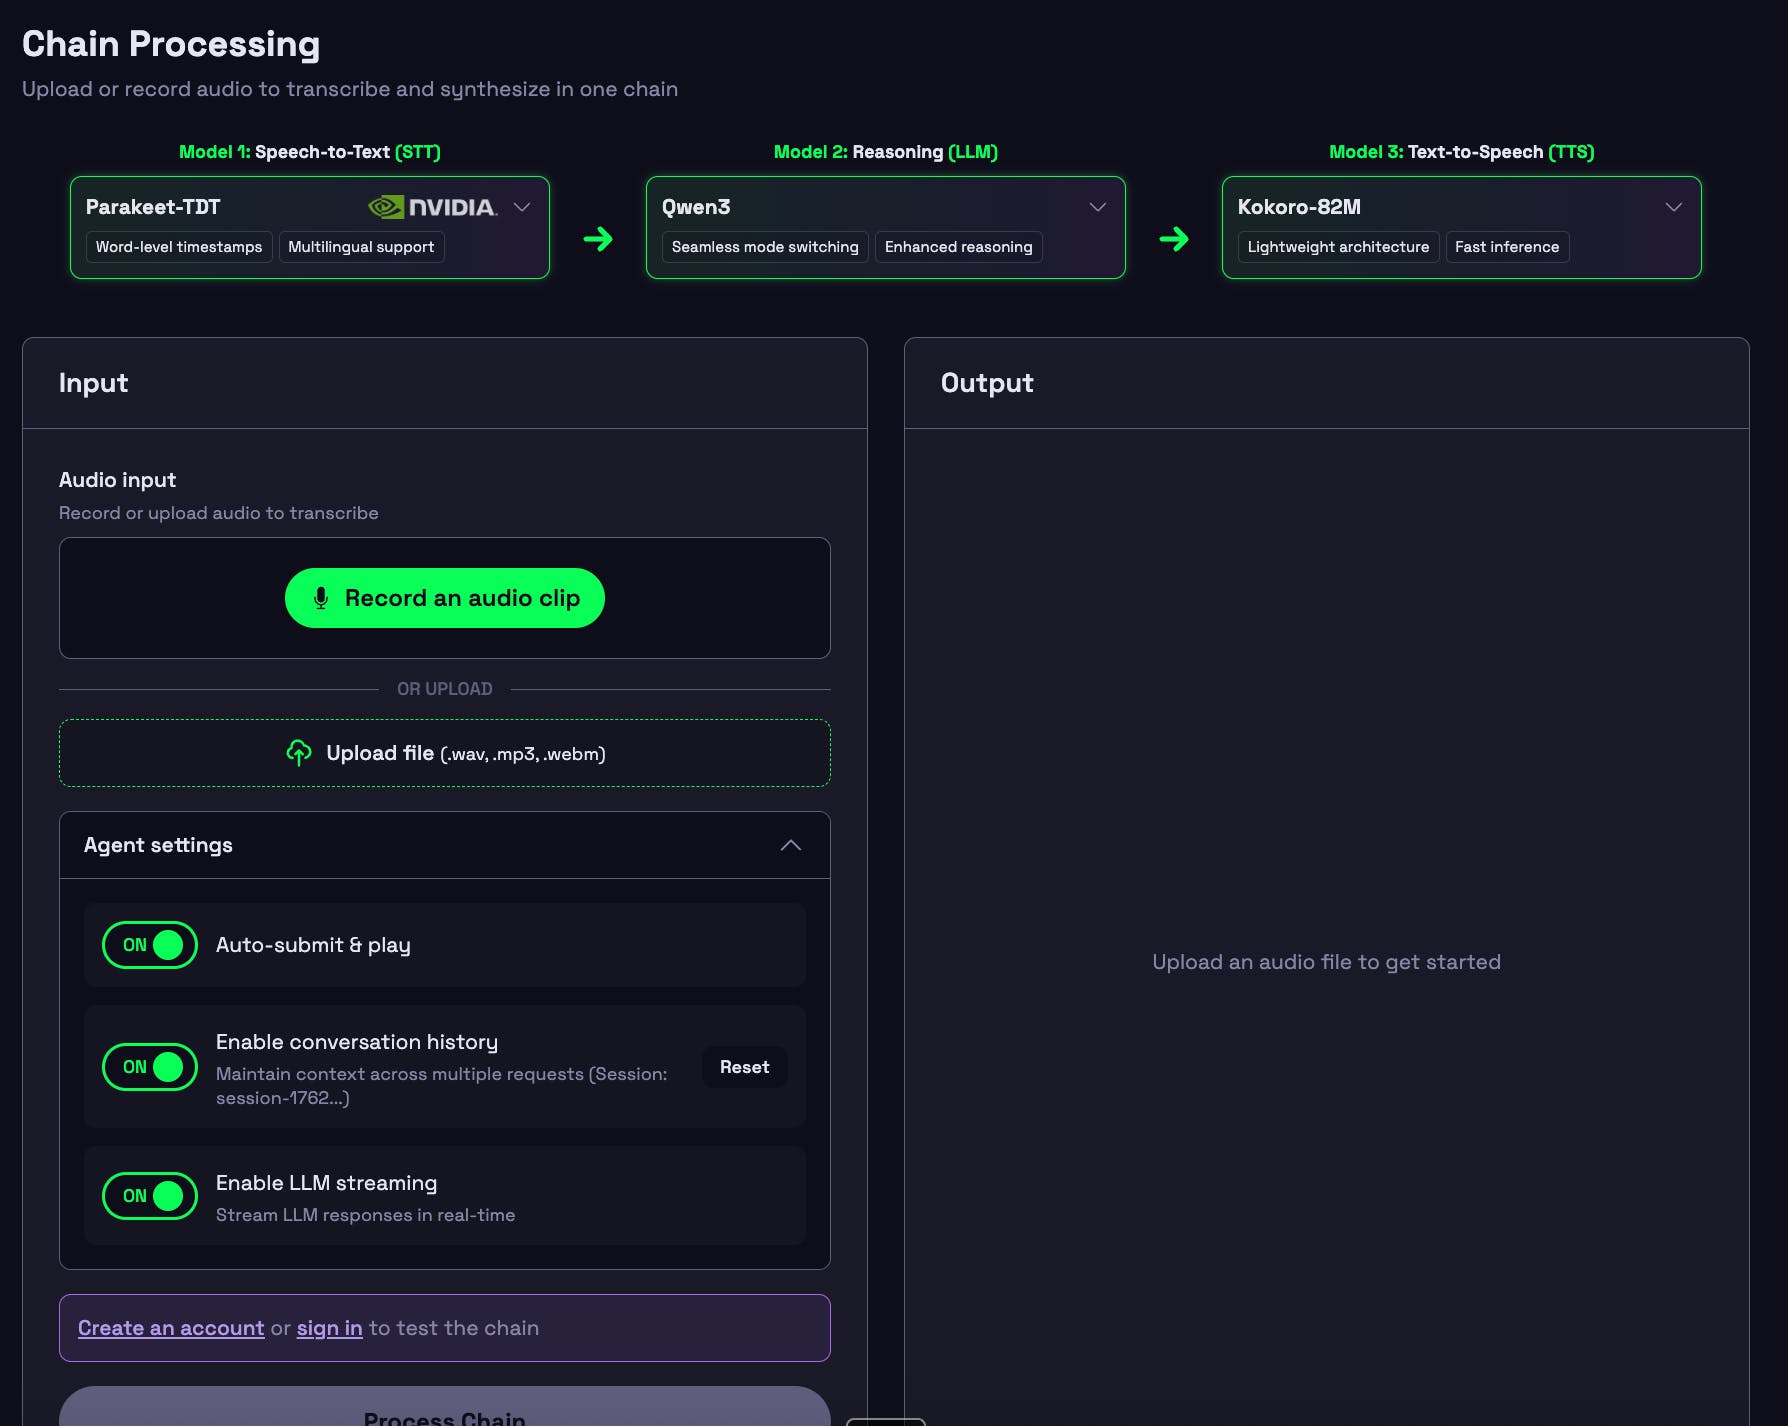This screenshot has height=1426, width=1788.
Task: Click the Upload file drop zone
Action: pyautogui.click(x=445, y=753)
